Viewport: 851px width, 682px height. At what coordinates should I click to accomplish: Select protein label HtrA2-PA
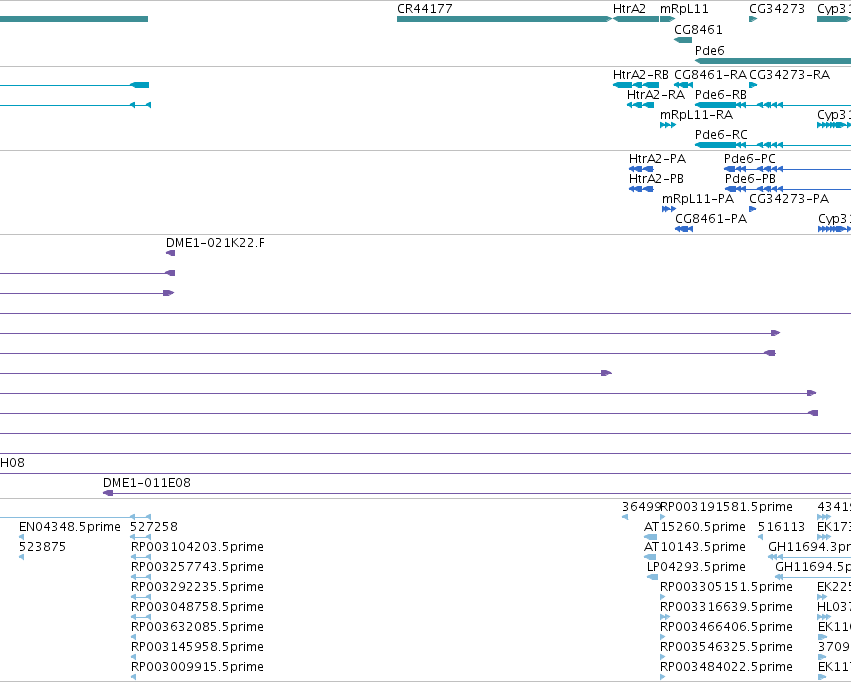pyautogui.click(x=657, y=159)
